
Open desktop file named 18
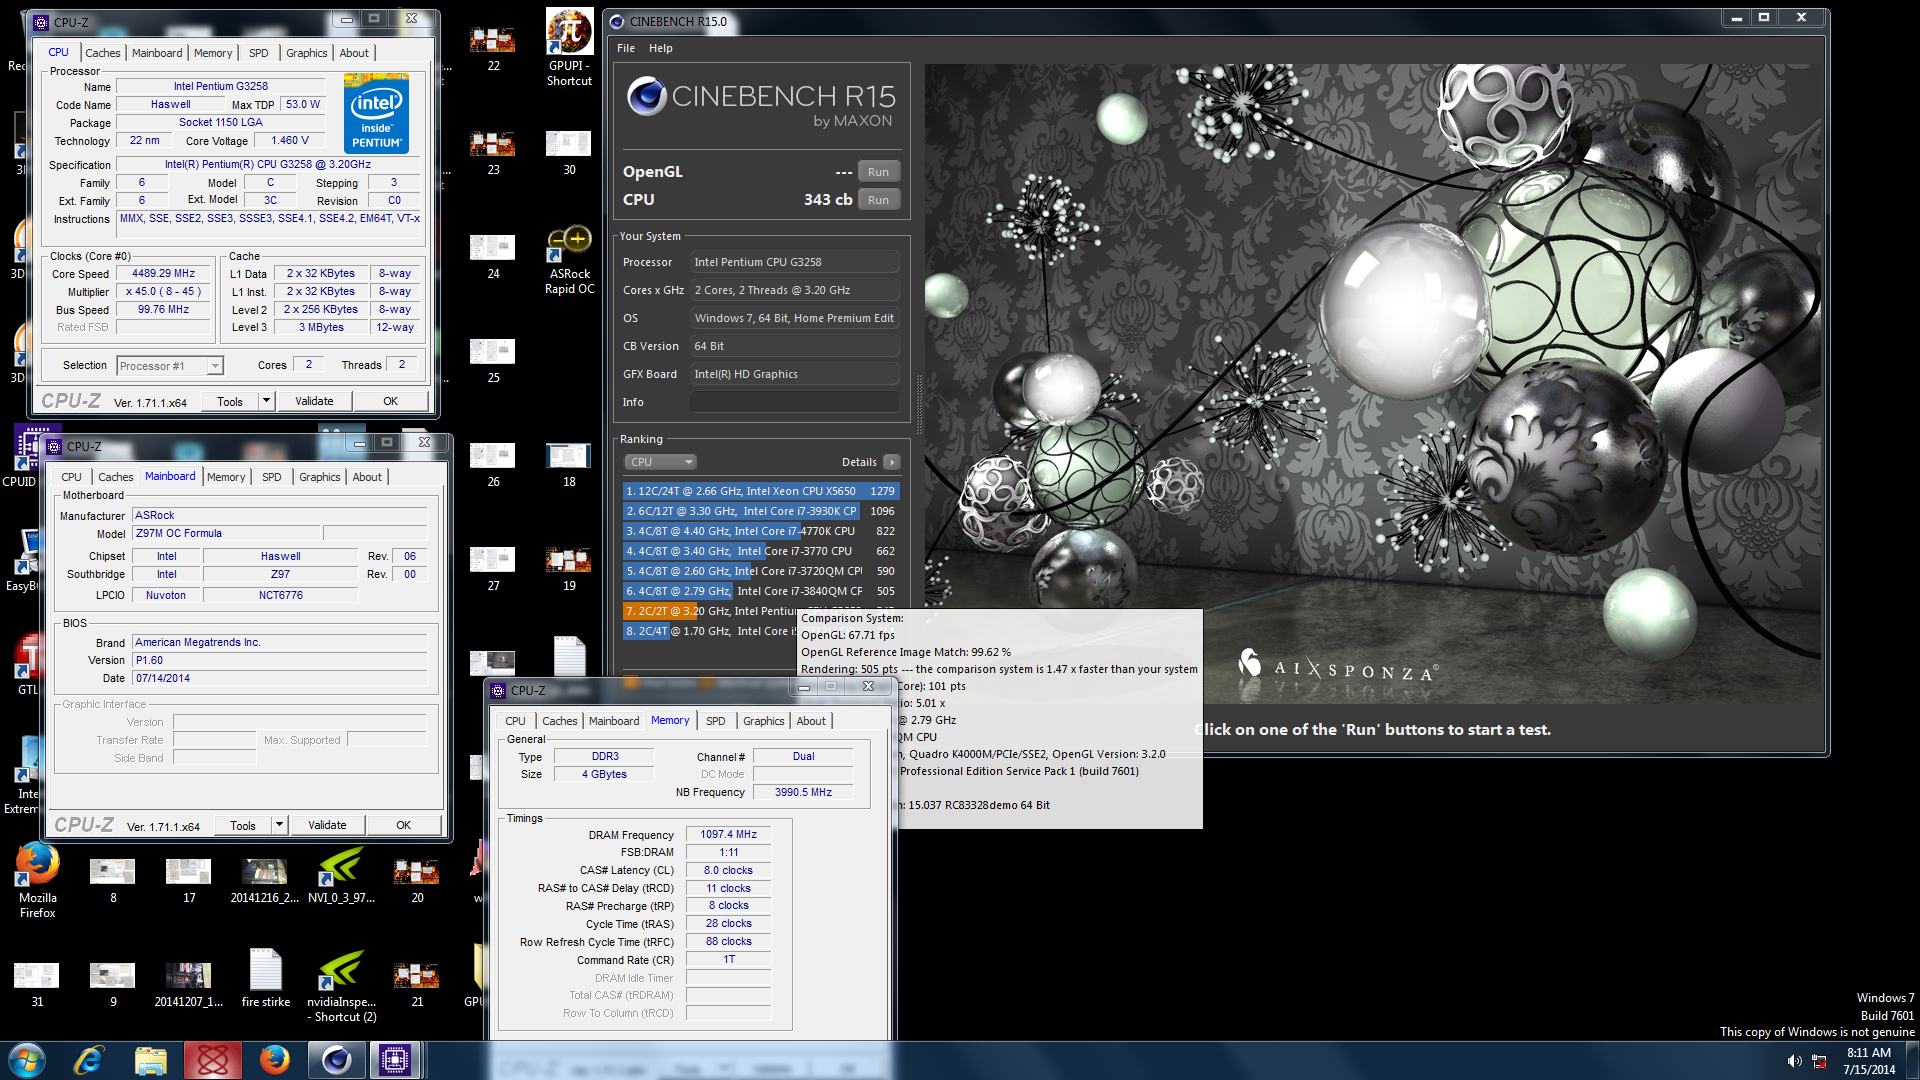[569, 464]
